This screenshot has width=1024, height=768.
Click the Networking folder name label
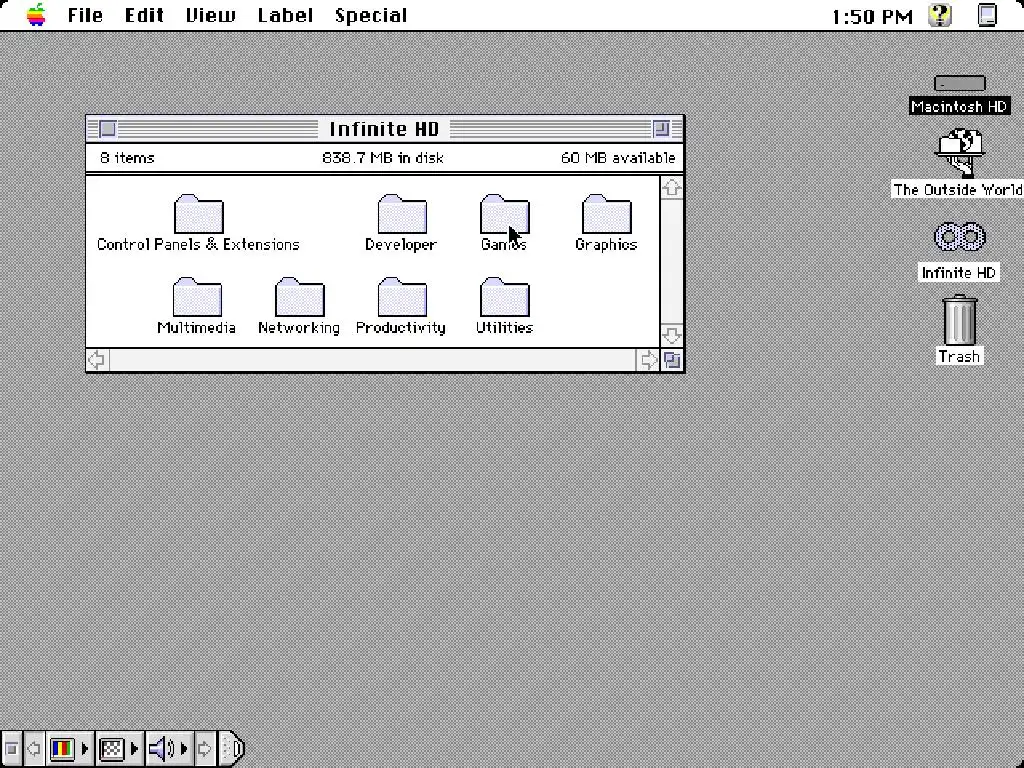click(299, 327)
